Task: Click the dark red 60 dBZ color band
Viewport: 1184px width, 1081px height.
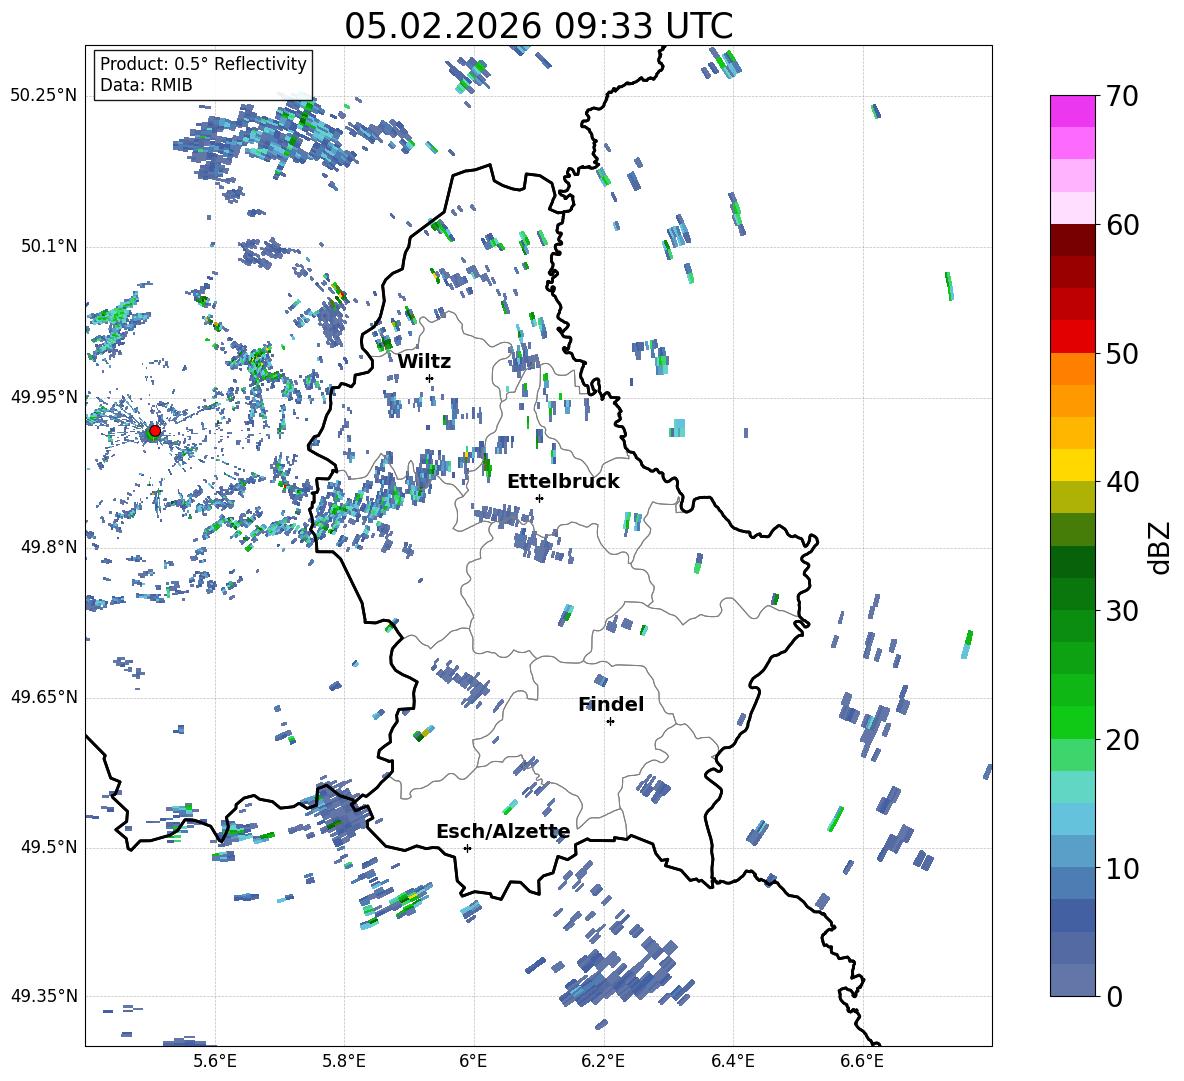Action: pos(1072,240)
